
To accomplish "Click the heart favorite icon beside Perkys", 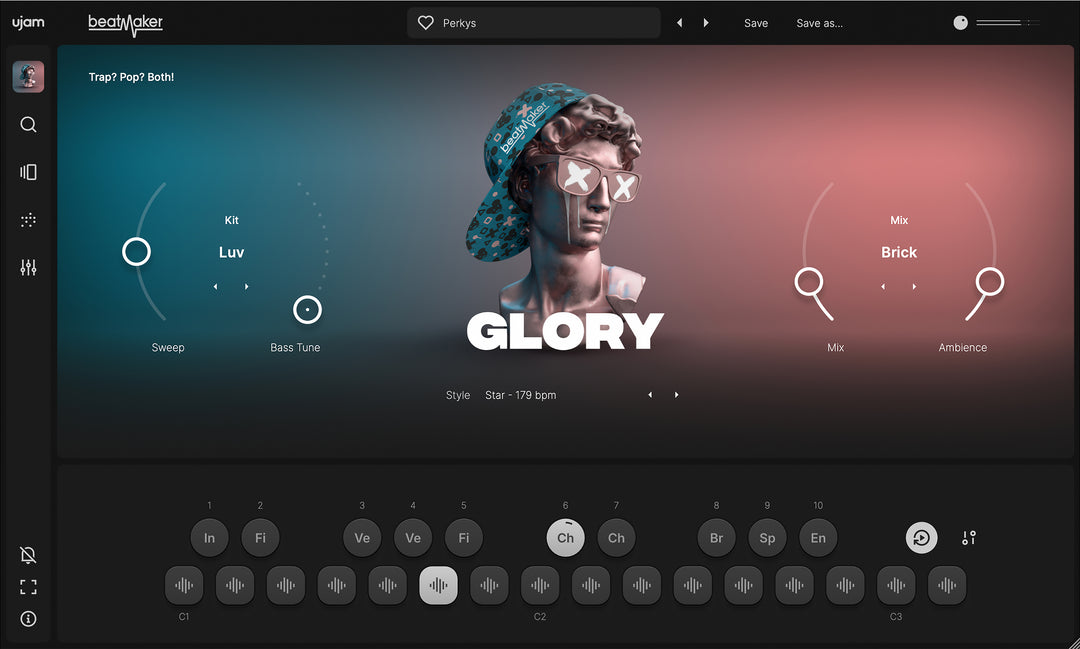I will (426, 23).
